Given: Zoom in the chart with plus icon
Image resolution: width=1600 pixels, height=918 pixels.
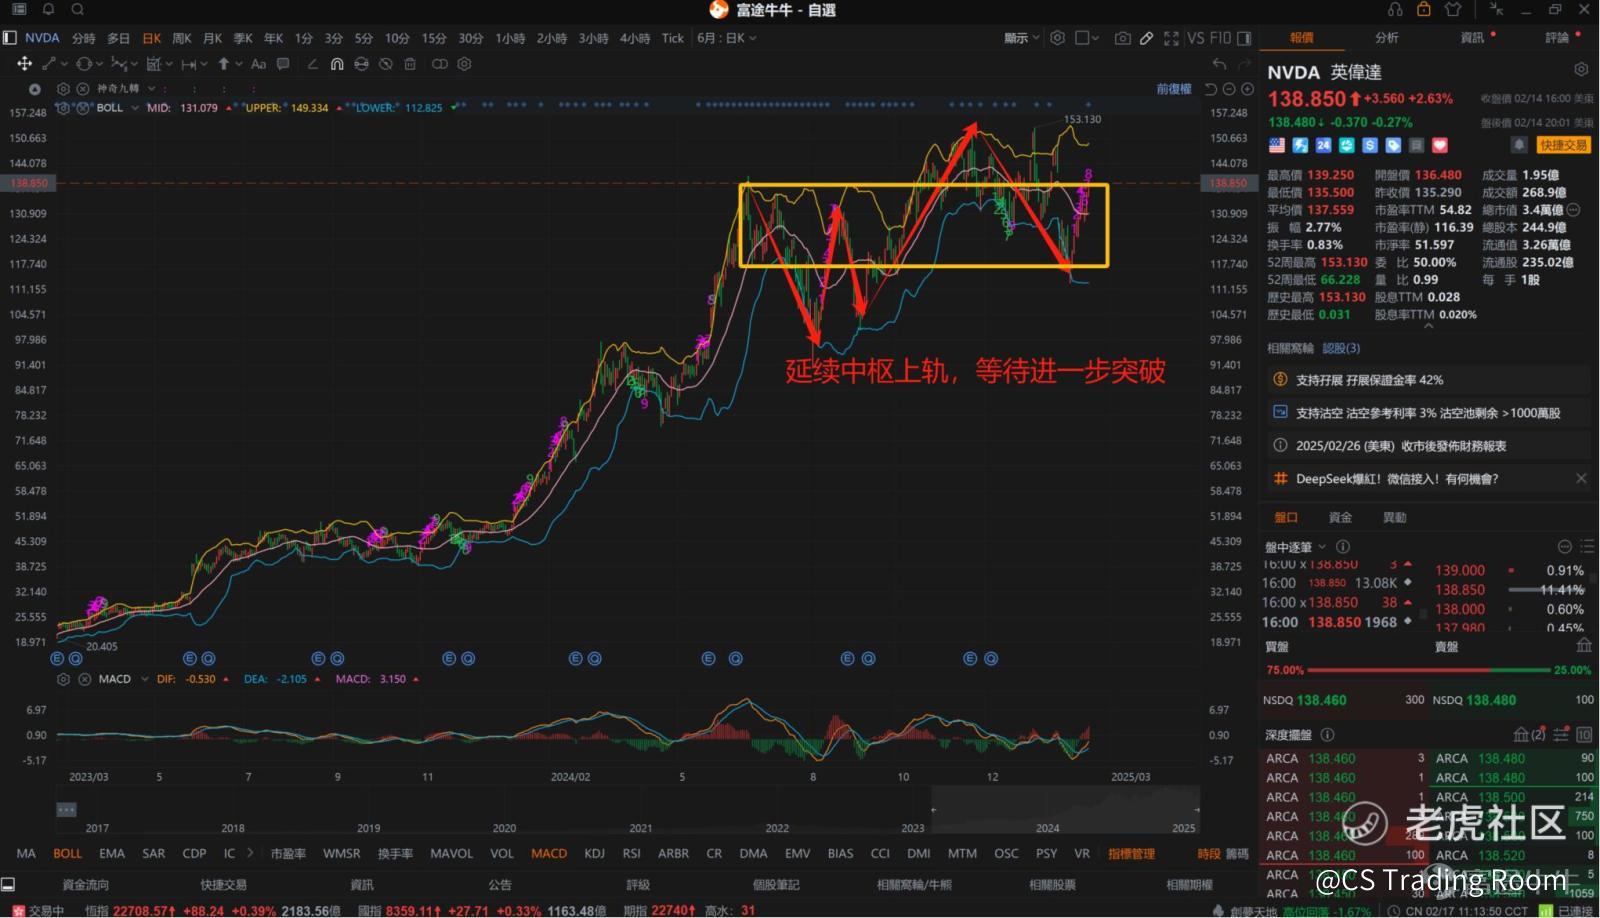Looking at the screenshot, I should (x=1247, y=89).
